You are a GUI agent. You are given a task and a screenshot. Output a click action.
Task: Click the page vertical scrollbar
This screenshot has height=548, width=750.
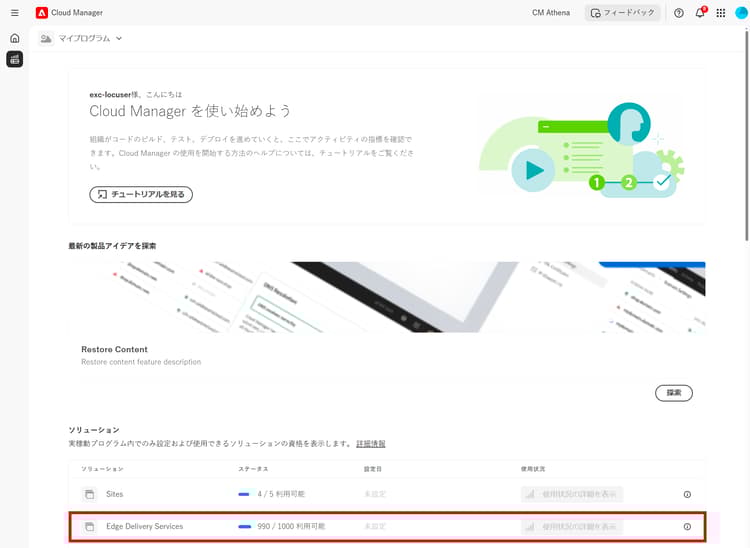tap(747, 134)
